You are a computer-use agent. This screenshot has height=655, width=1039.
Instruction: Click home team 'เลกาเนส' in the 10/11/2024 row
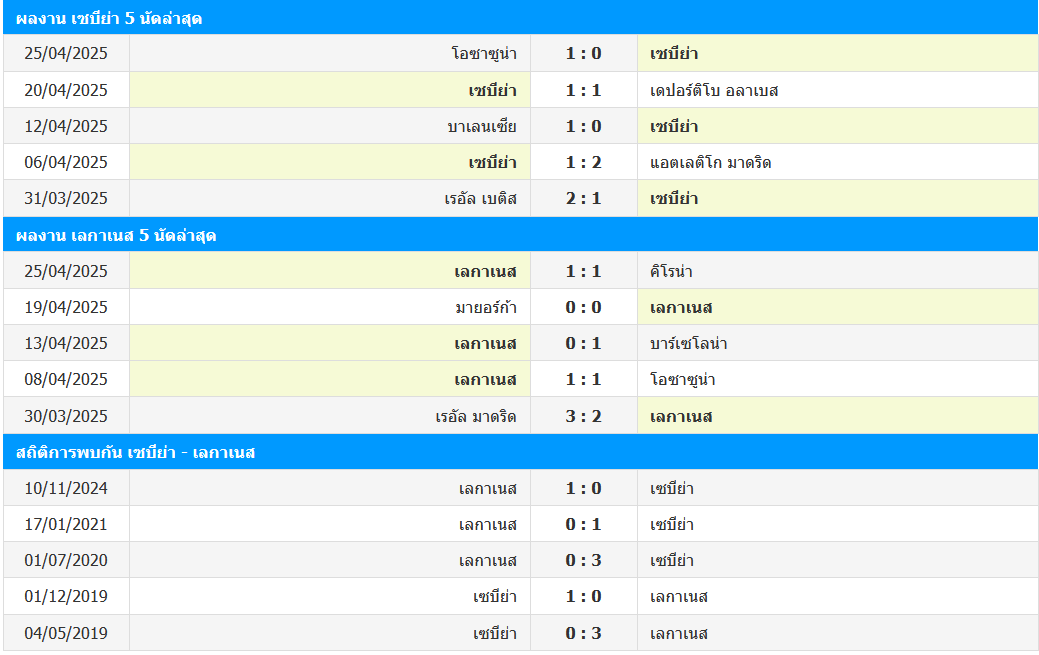[x=488, y=489]
